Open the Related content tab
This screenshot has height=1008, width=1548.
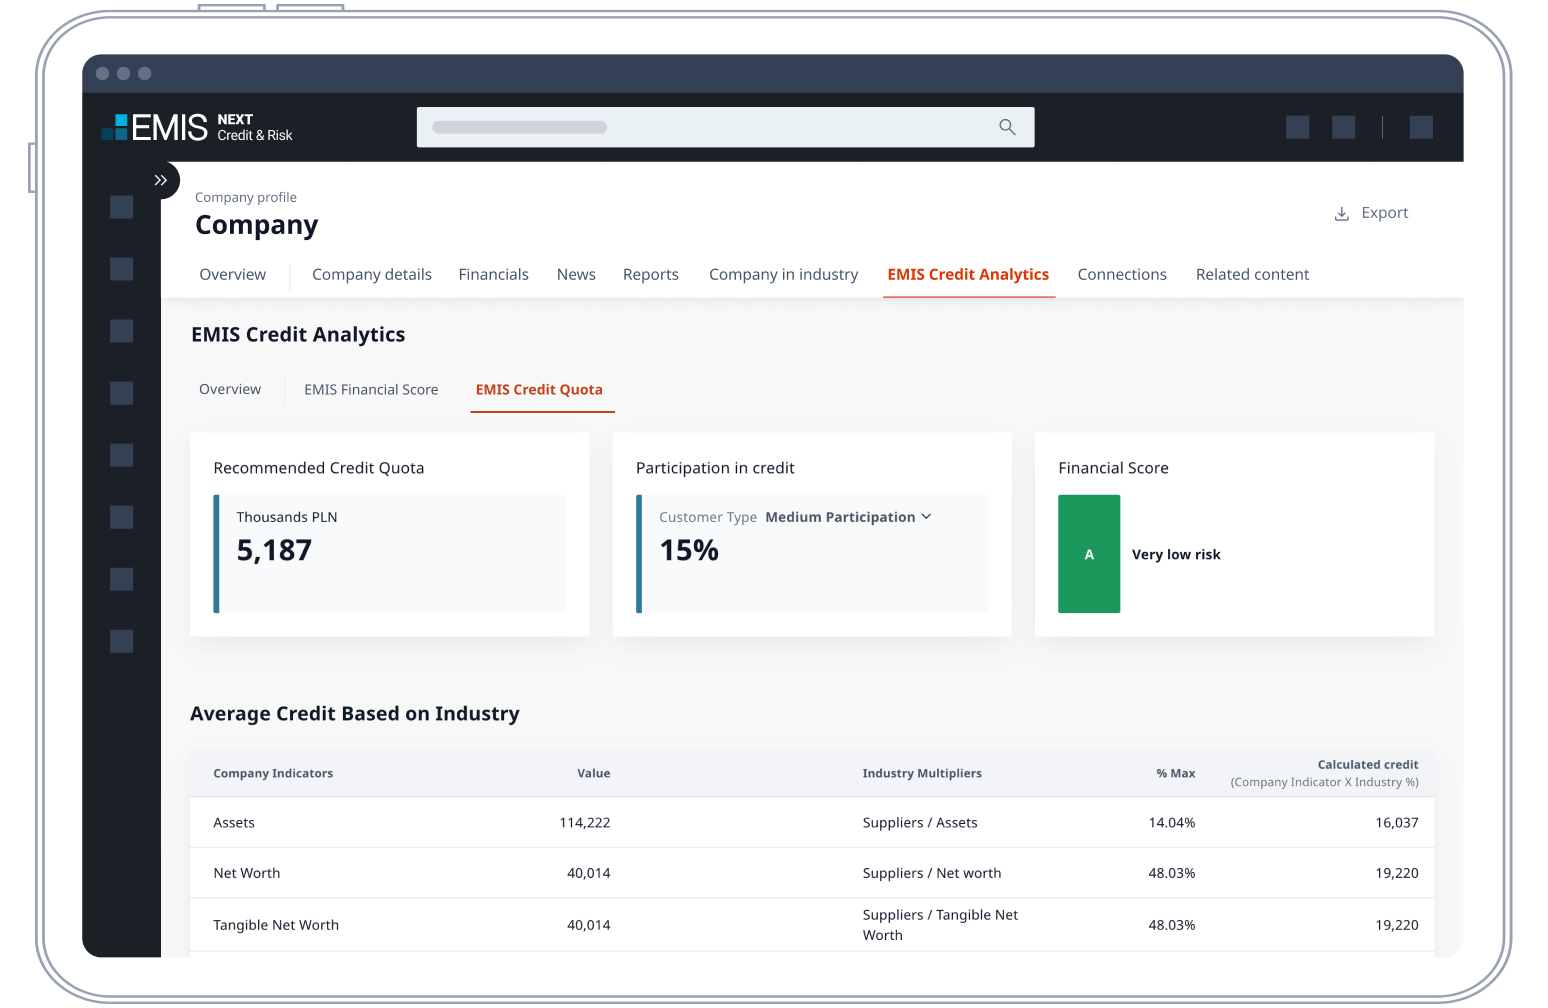tap(1252, 275)
